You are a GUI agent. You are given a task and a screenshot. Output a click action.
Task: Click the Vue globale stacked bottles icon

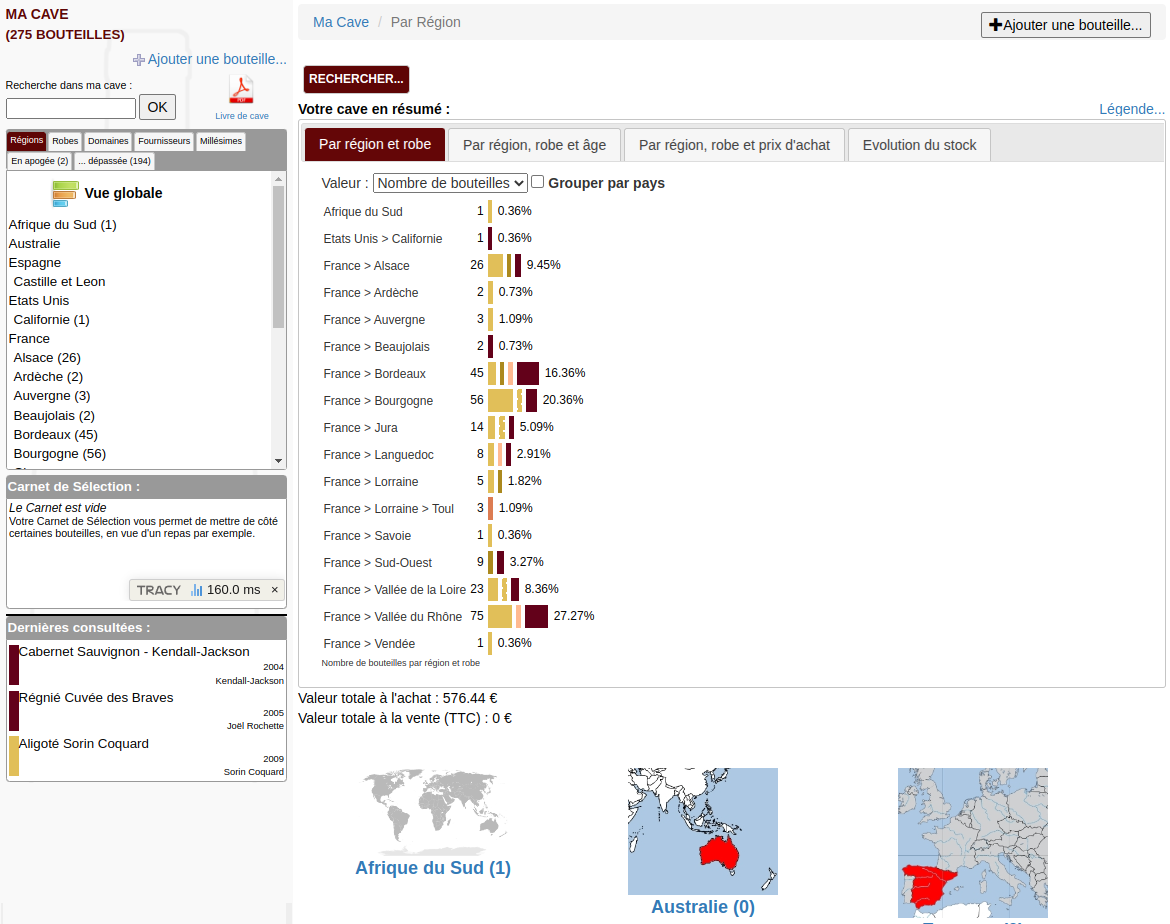click(64, 192)
